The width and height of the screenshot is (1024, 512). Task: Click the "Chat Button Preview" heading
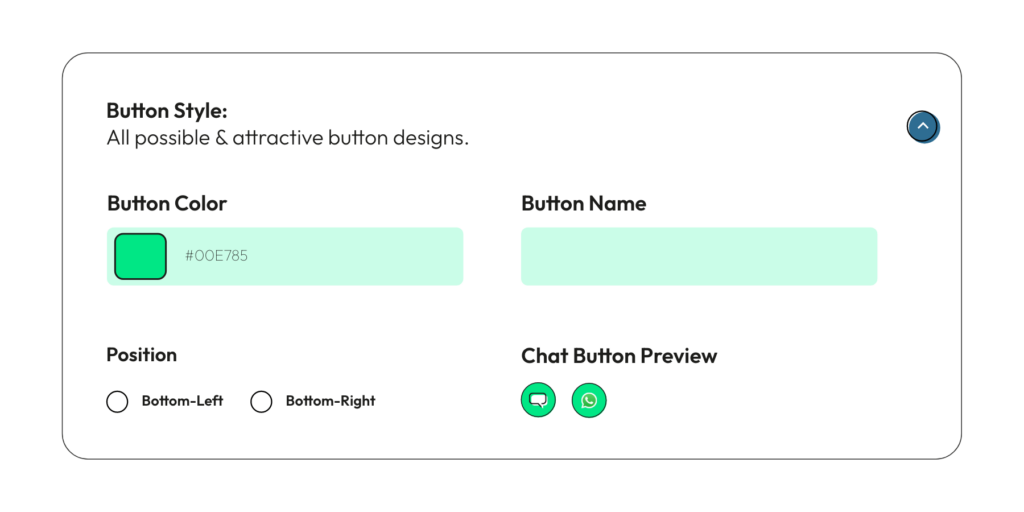click(619, 356)
